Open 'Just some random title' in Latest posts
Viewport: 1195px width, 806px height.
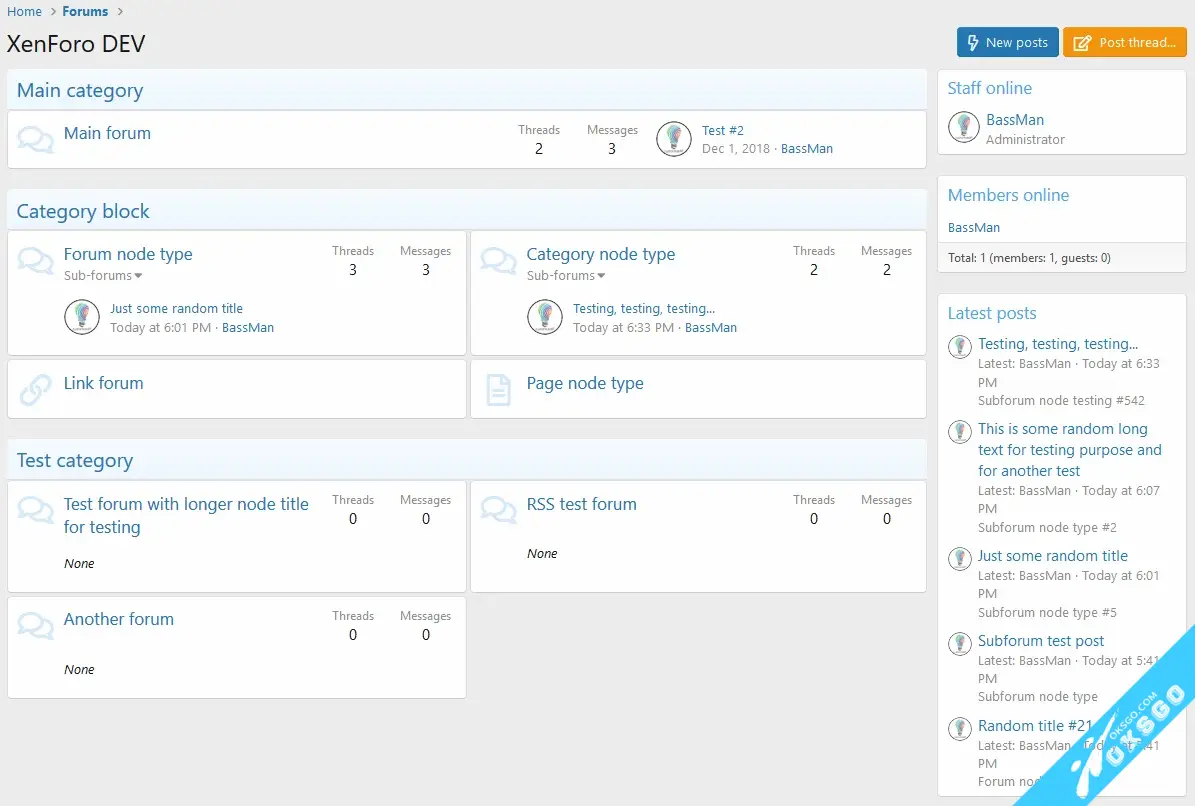[x=1052, y=556]
